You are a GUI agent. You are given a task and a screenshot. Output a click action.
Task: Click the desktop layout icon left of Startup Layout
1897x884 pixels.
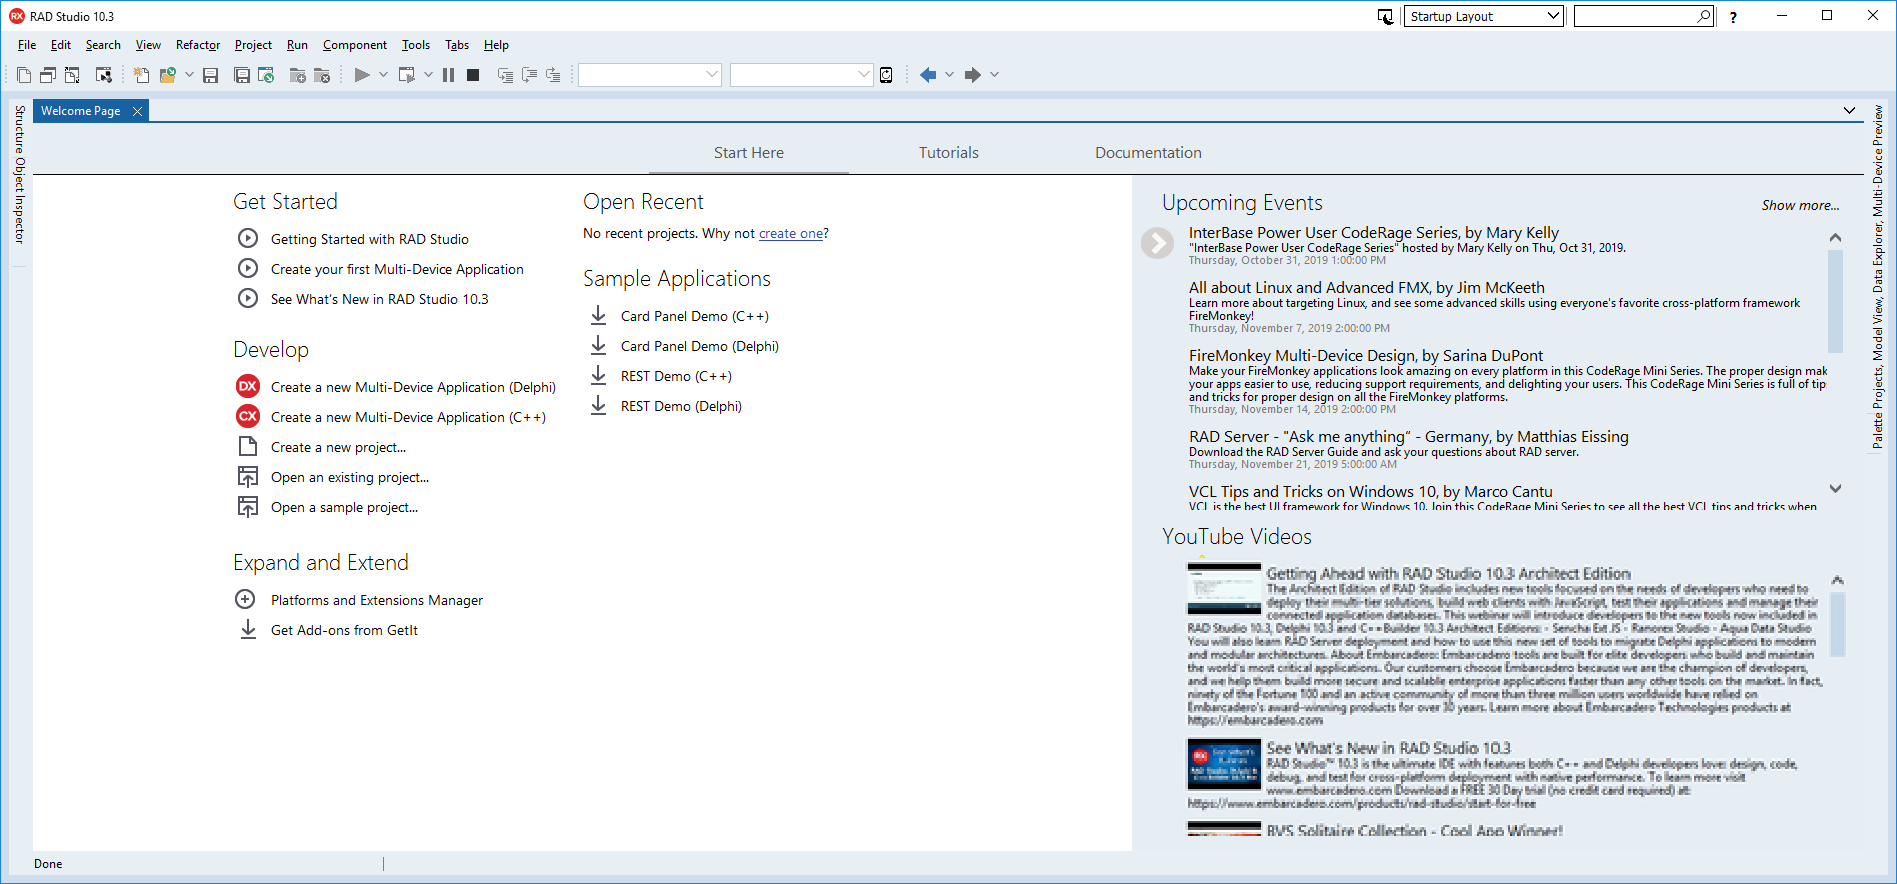click(1385, 16)
